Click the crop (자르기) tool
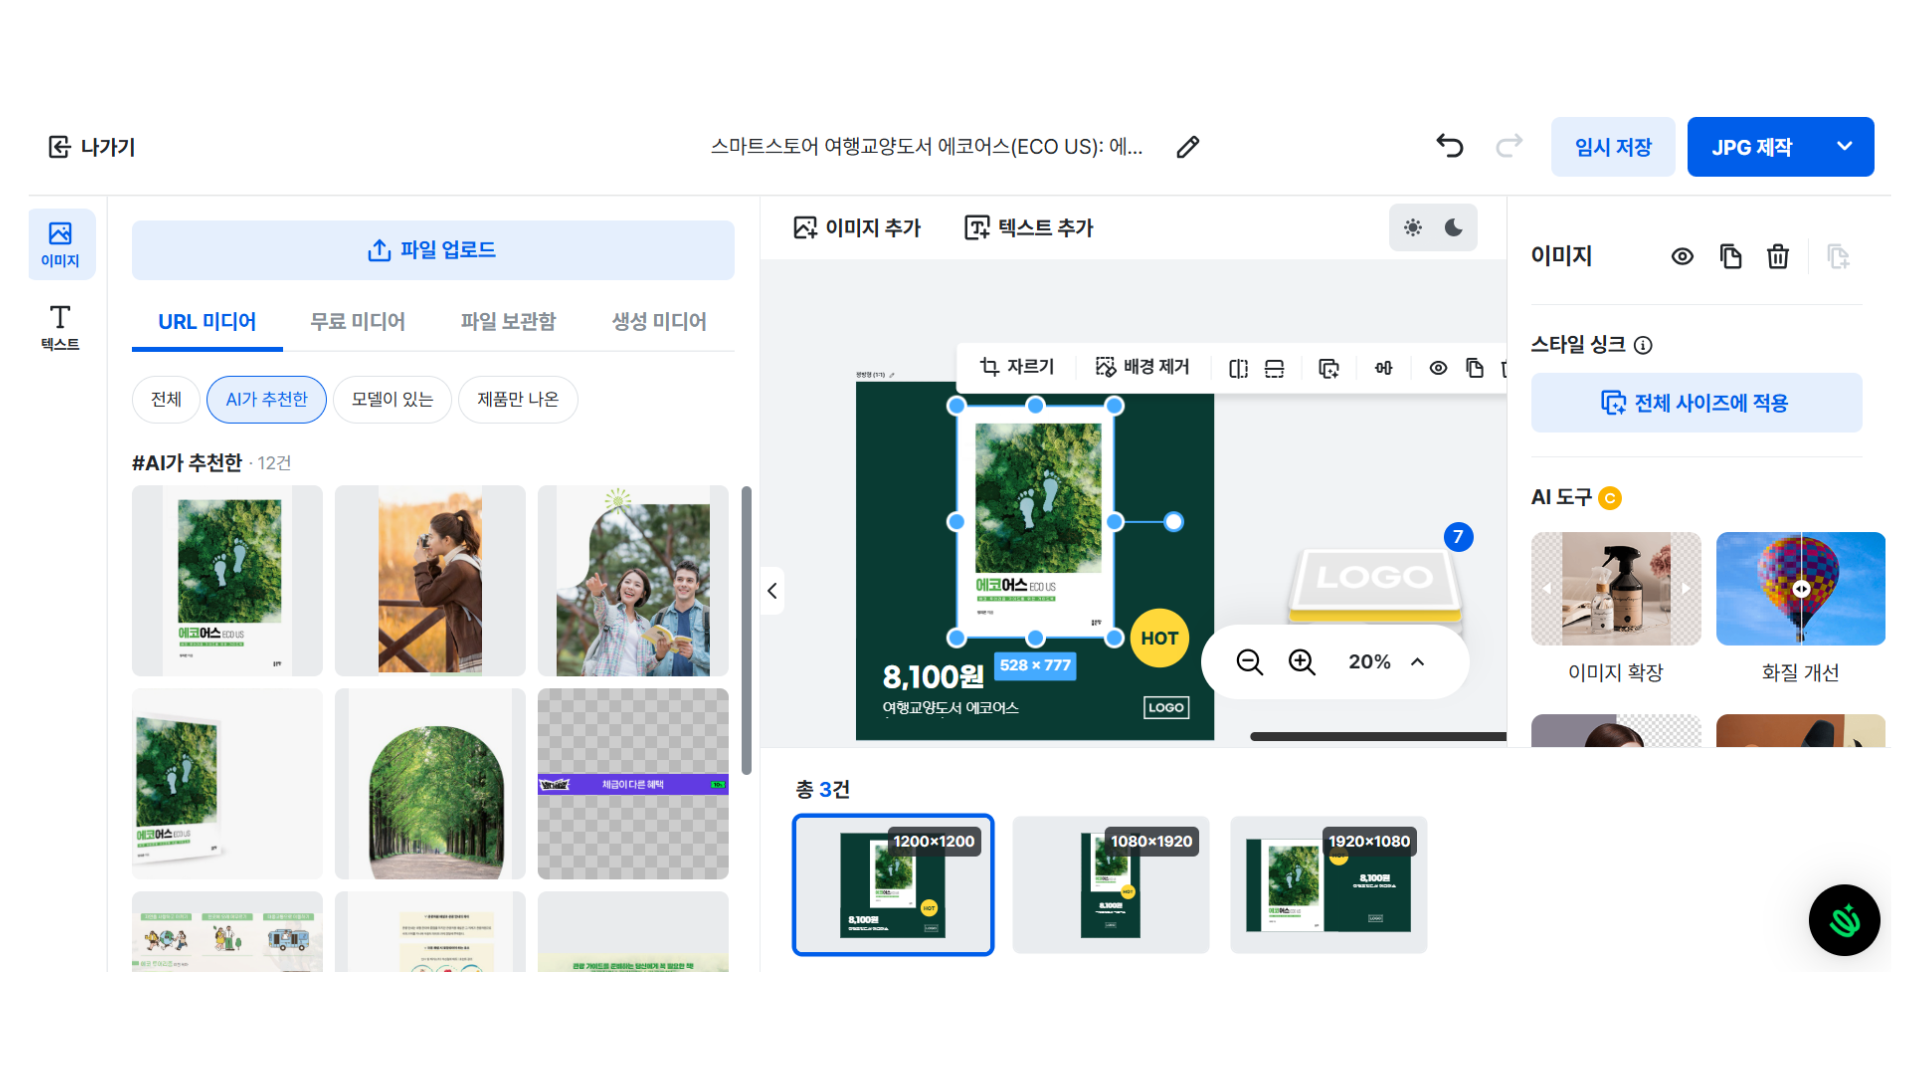Screen dimensions: 1920x1080 pyautogui.click(x=1017, y=367)
